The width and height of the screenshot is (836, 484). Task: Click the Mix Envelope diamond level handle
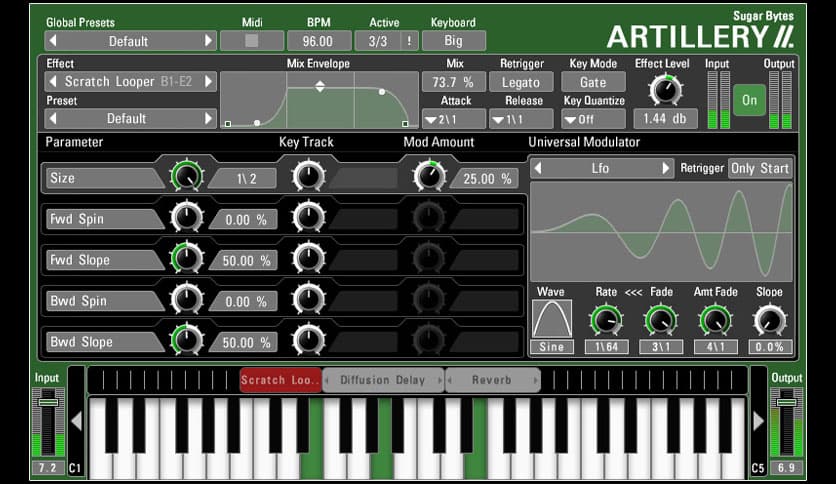coord(320,86)
